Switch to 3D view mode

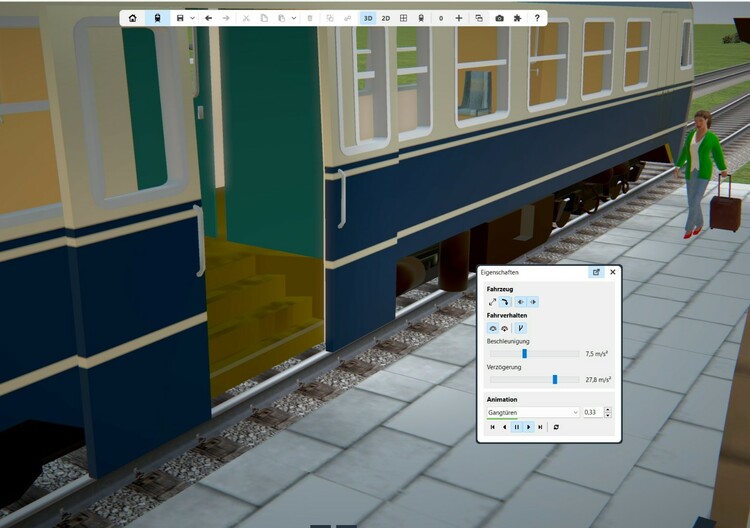368,18
